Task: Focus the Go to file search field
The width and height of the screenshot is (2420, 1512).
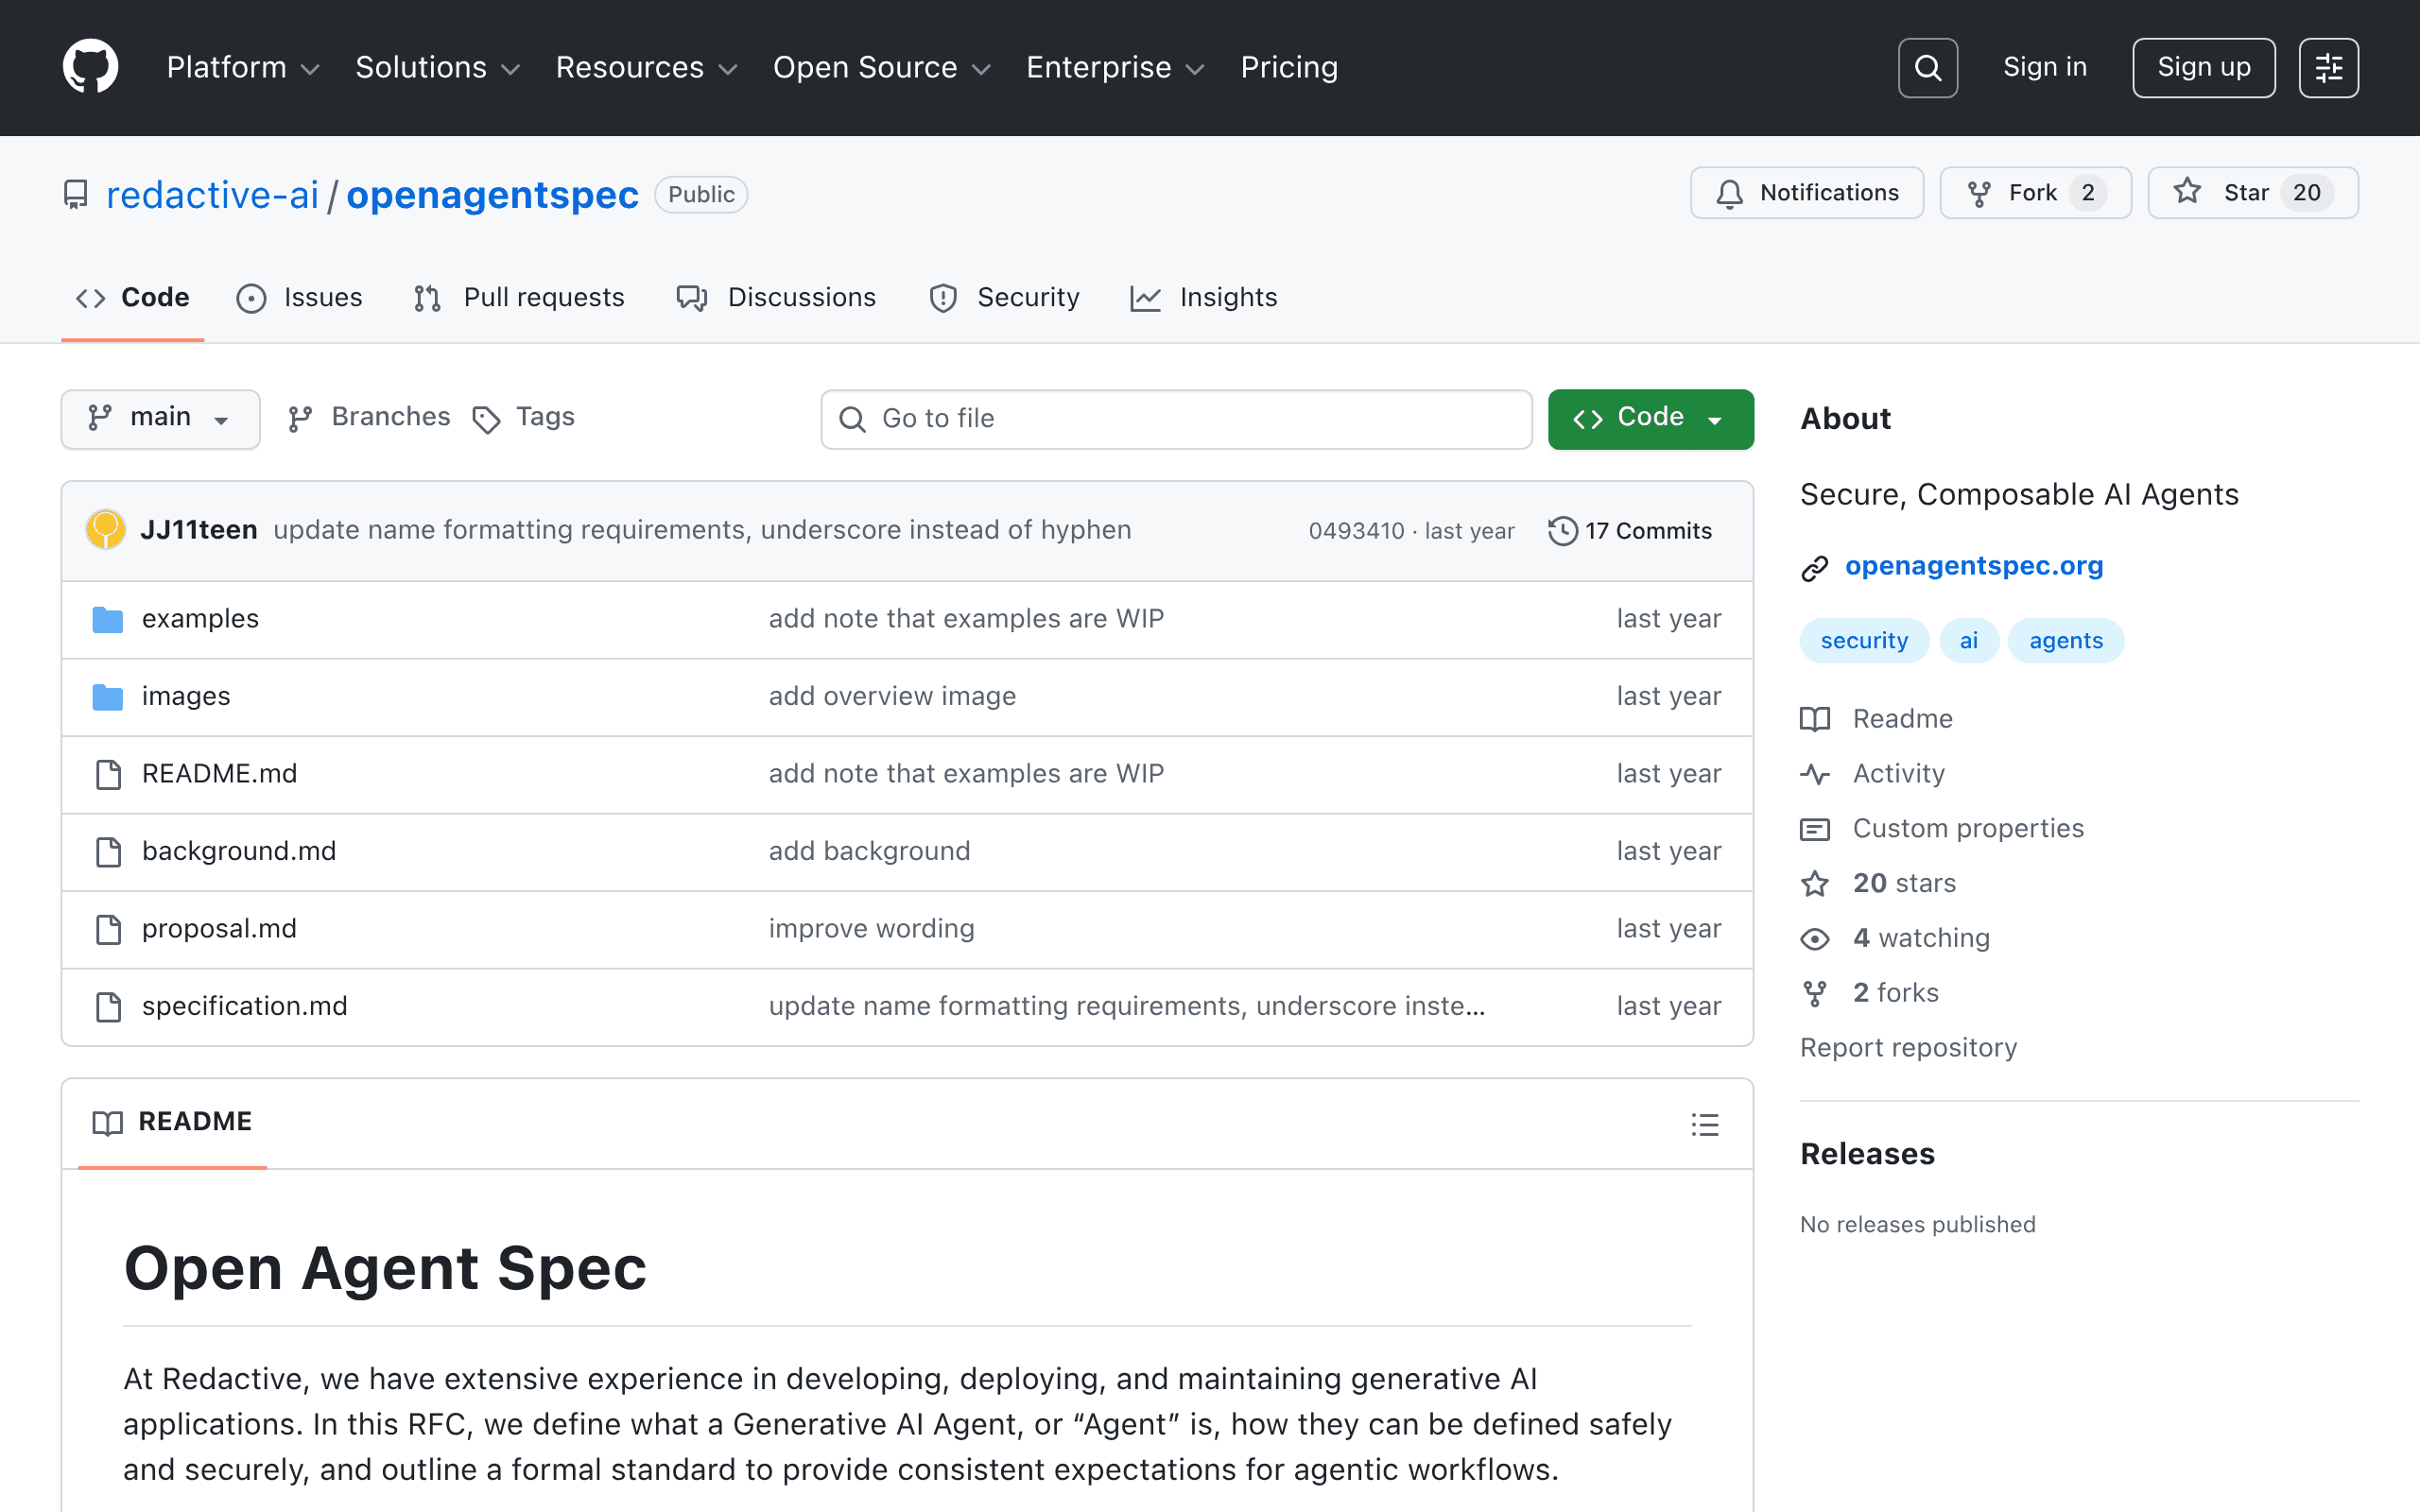Action: point(1176,419)
